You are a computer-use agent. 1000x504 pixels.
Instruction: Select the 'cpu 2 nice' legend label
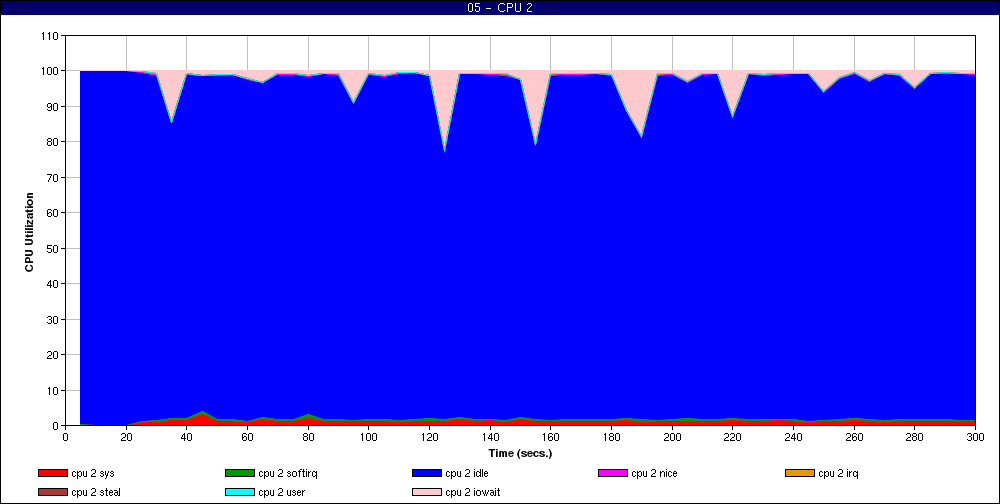coord(654,474)
